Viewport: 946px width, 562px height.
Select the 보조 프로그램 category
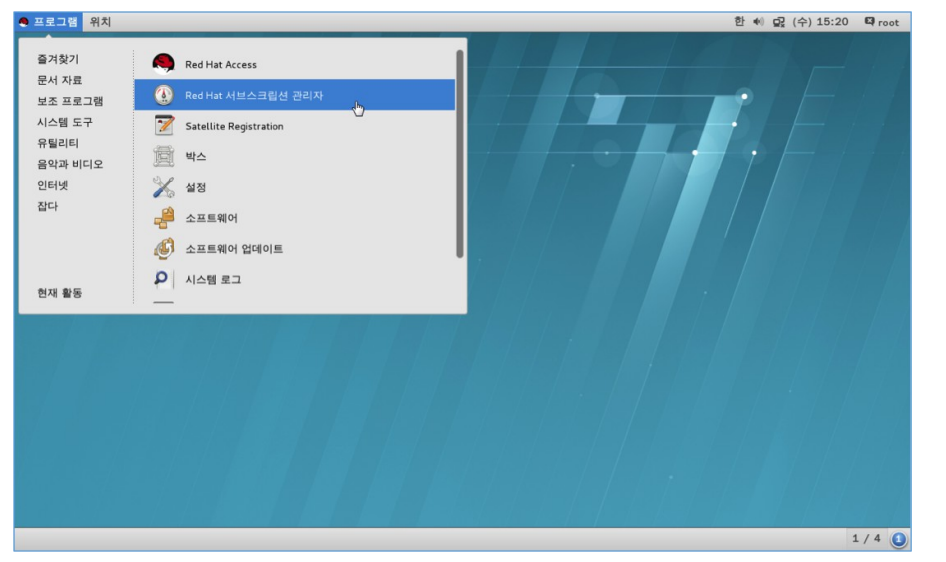(70, 101)
